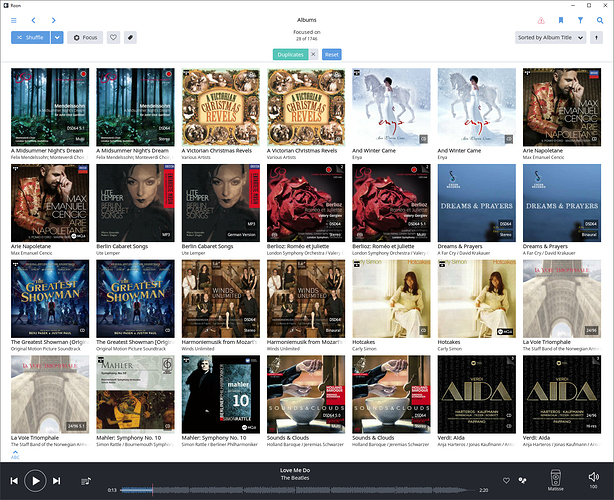614x500 pixels.
Task: Open Sorted by Album Title dropdown
Action: coord(550,38)
